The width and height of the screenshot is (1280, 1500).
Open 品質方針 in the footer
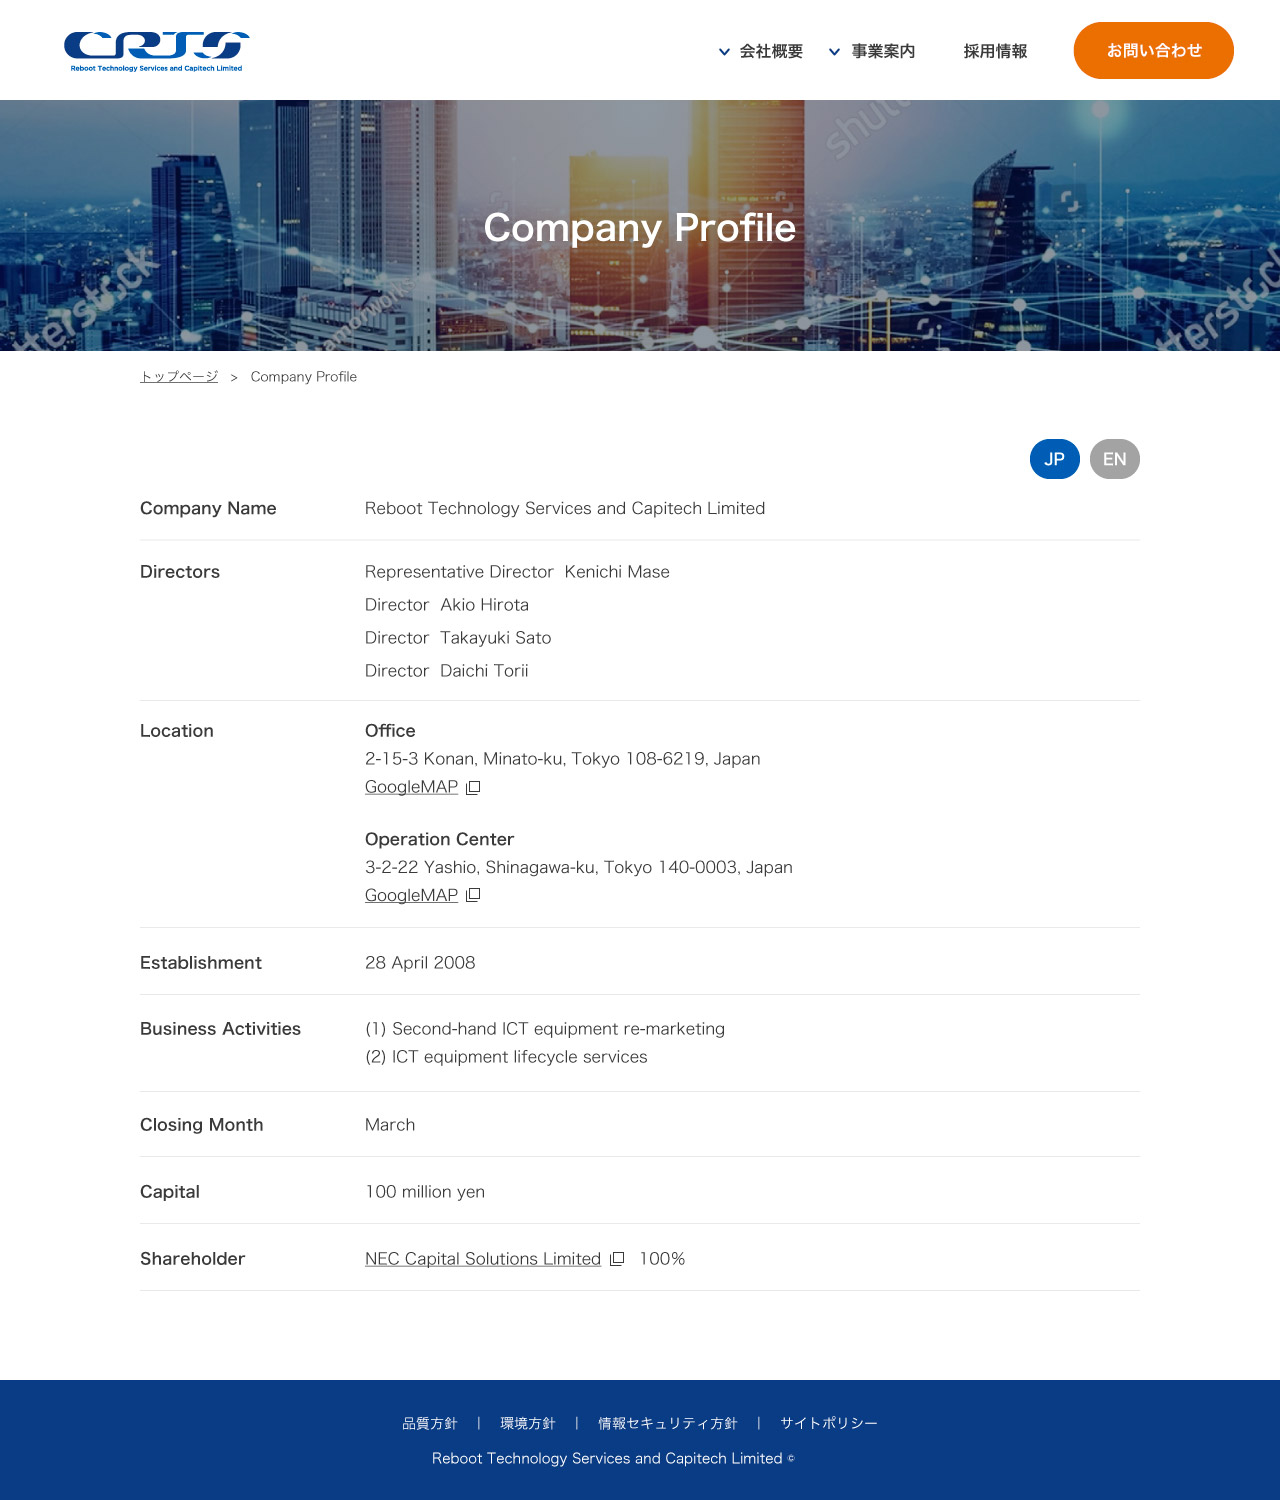pos(429,1423)
